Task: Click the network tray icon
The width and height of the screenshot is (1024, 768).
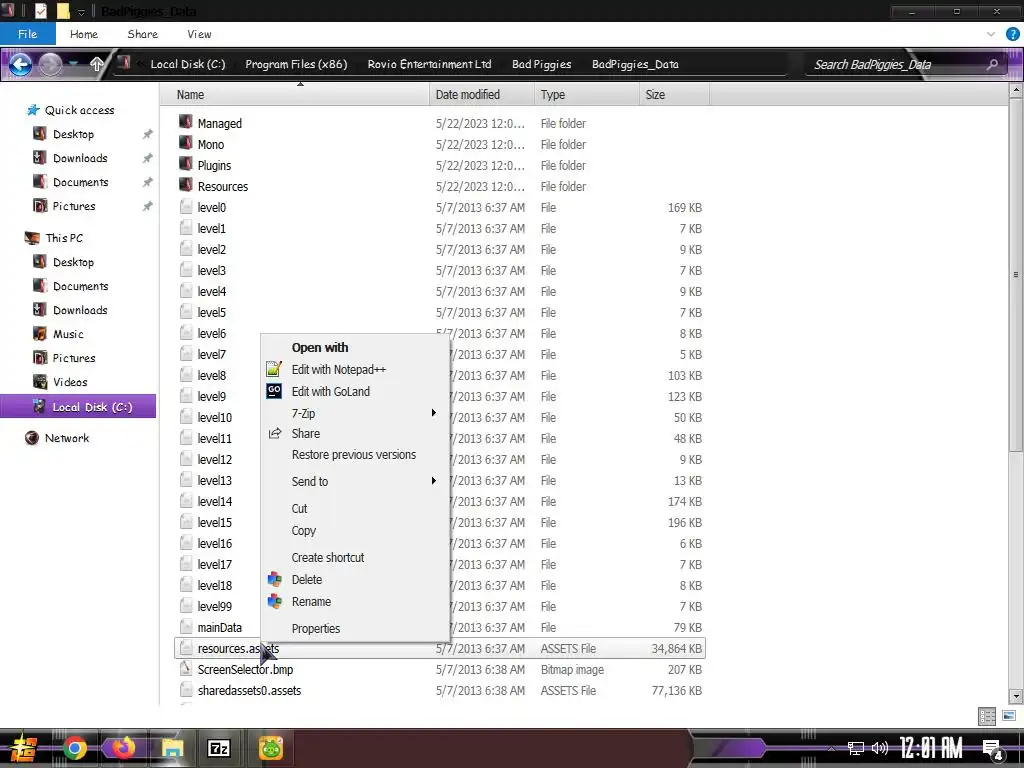Action: click(x=856, y=748)
